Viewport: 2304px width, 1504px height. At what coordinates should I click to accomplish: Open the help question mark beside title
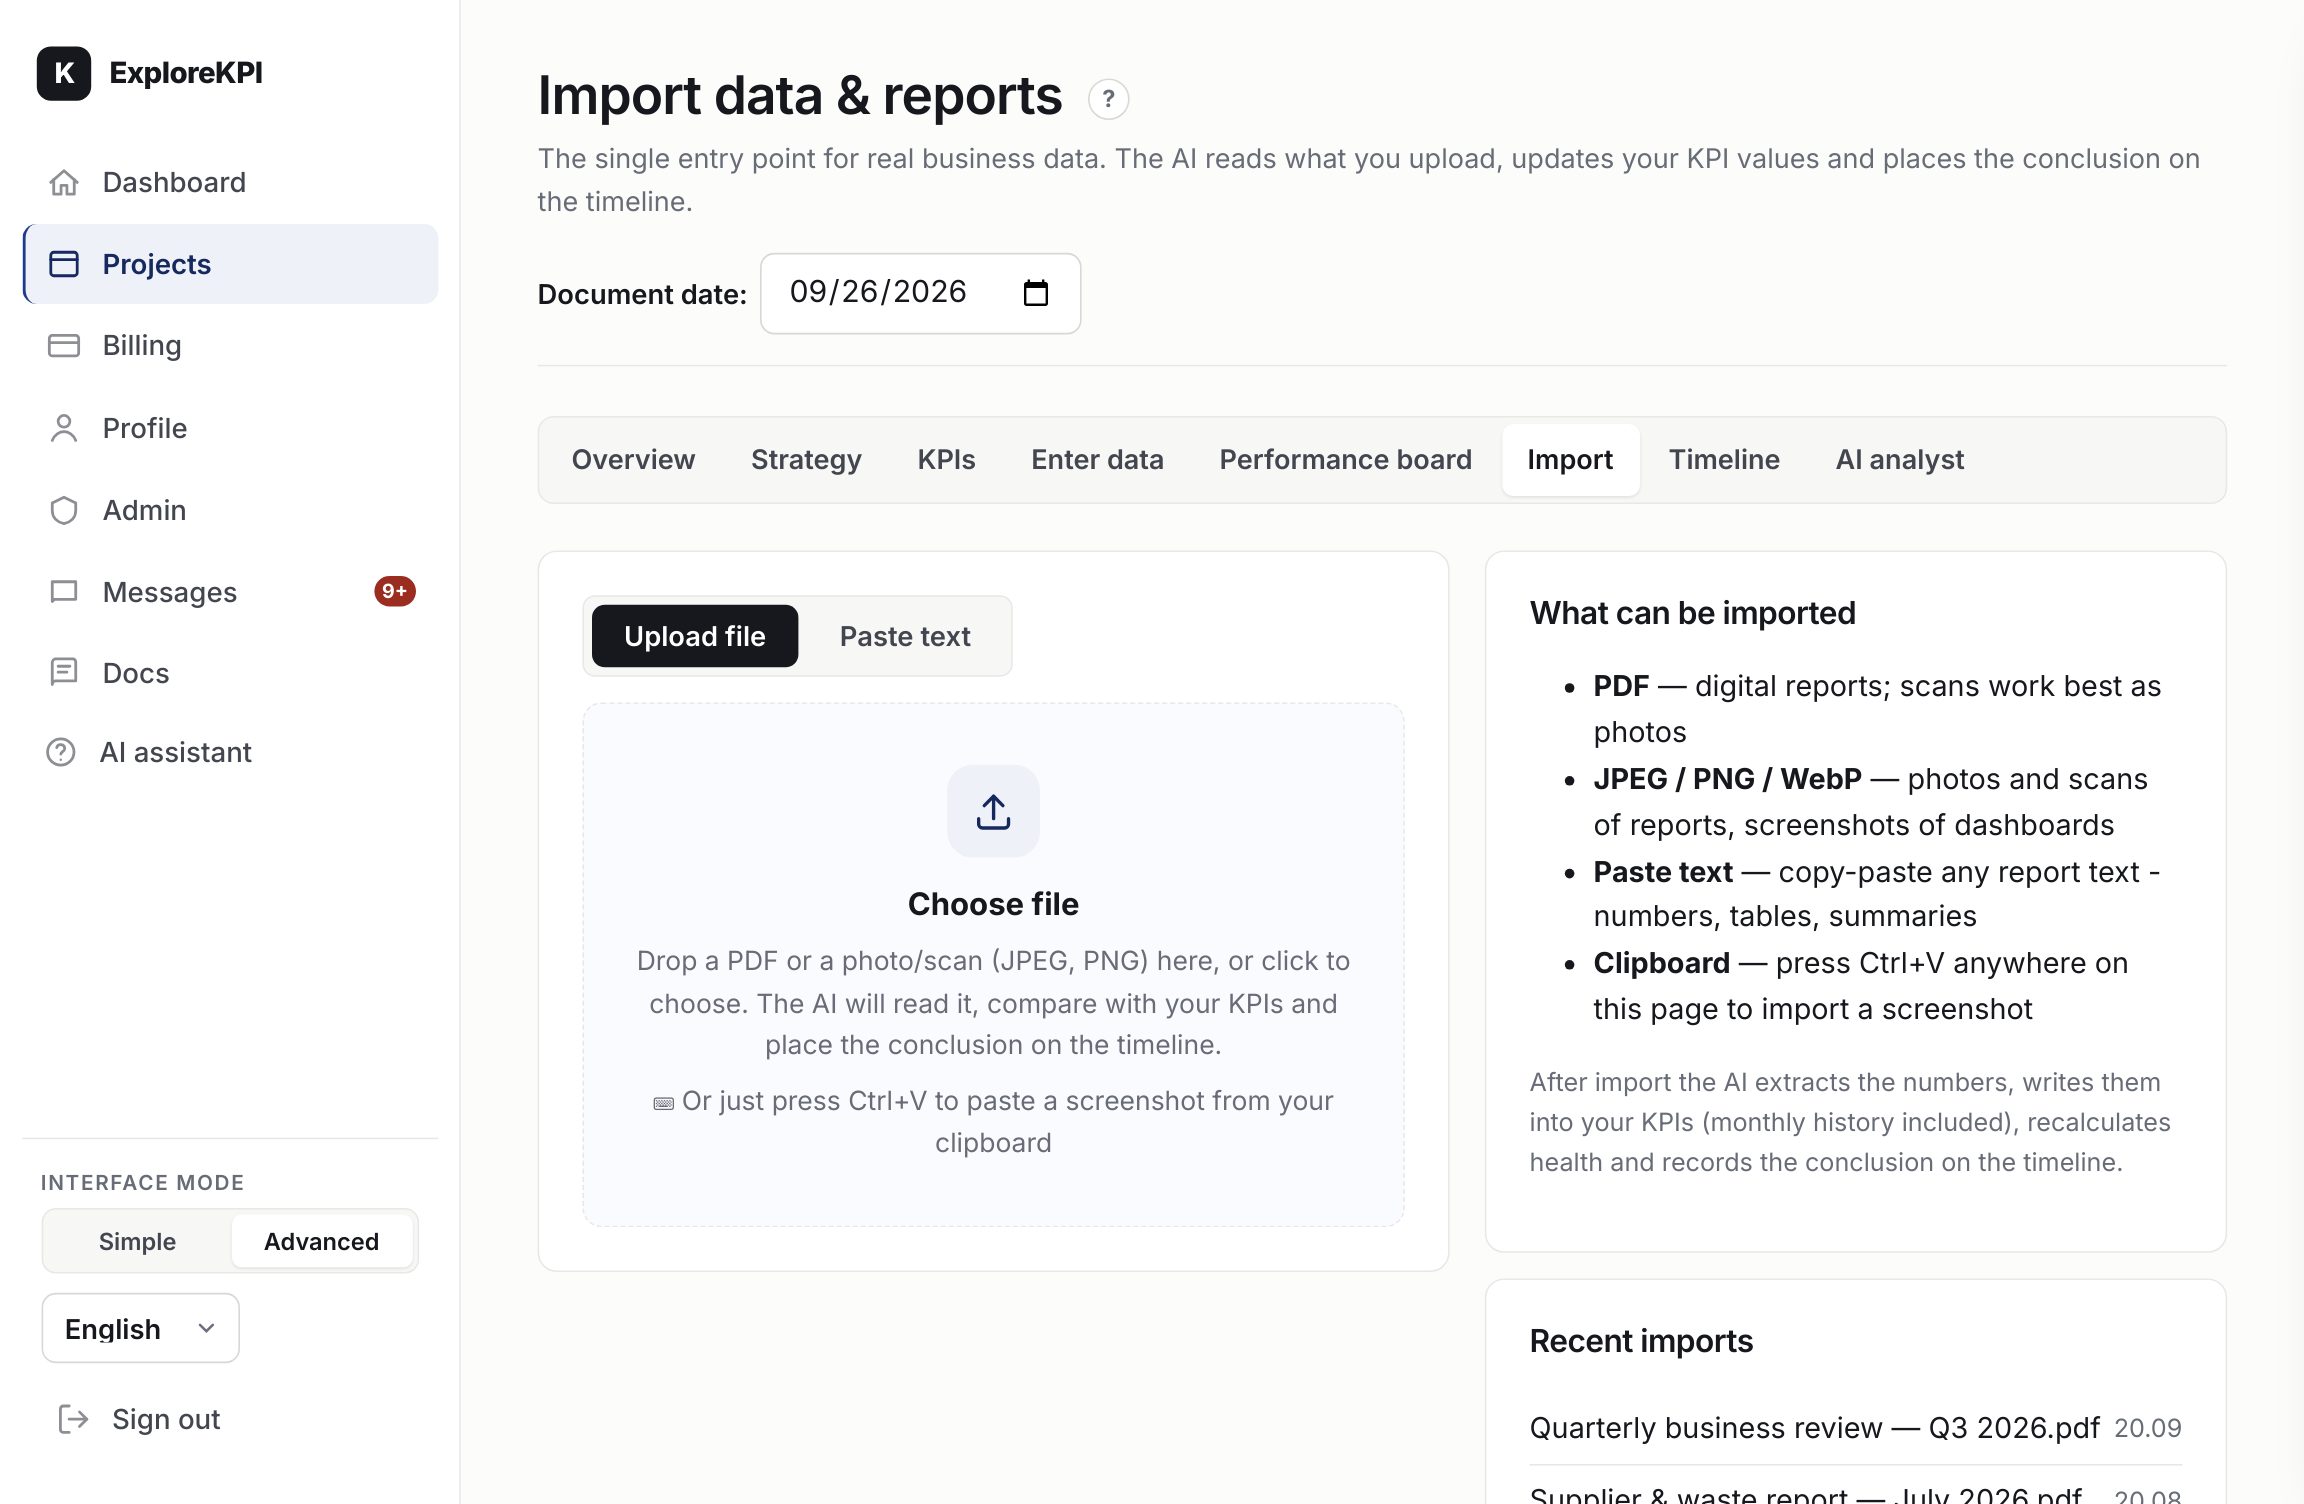pyautogui.click(x=1108, y=99)
